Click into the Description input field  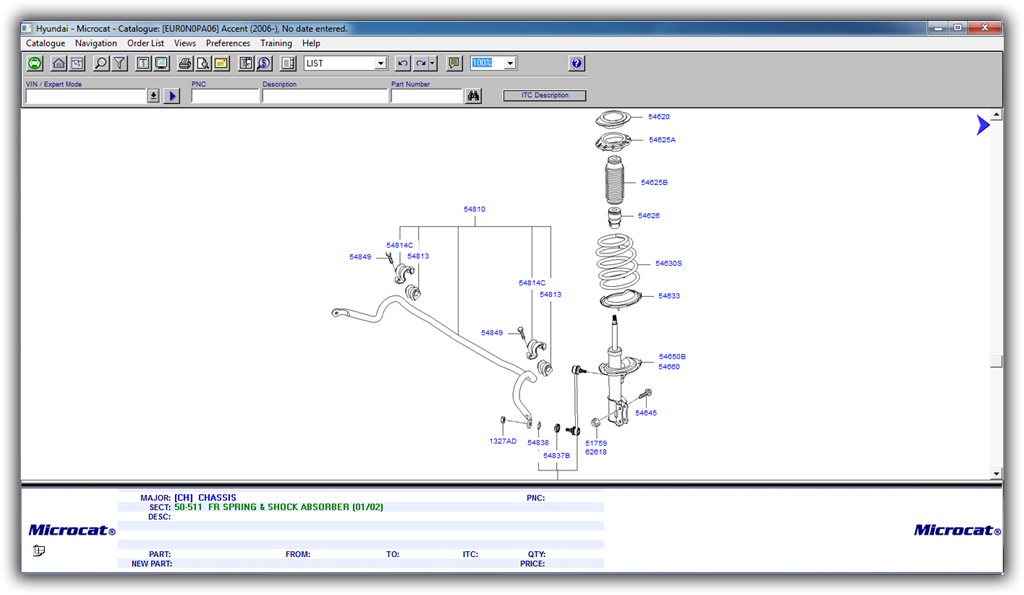coord(325,96)
